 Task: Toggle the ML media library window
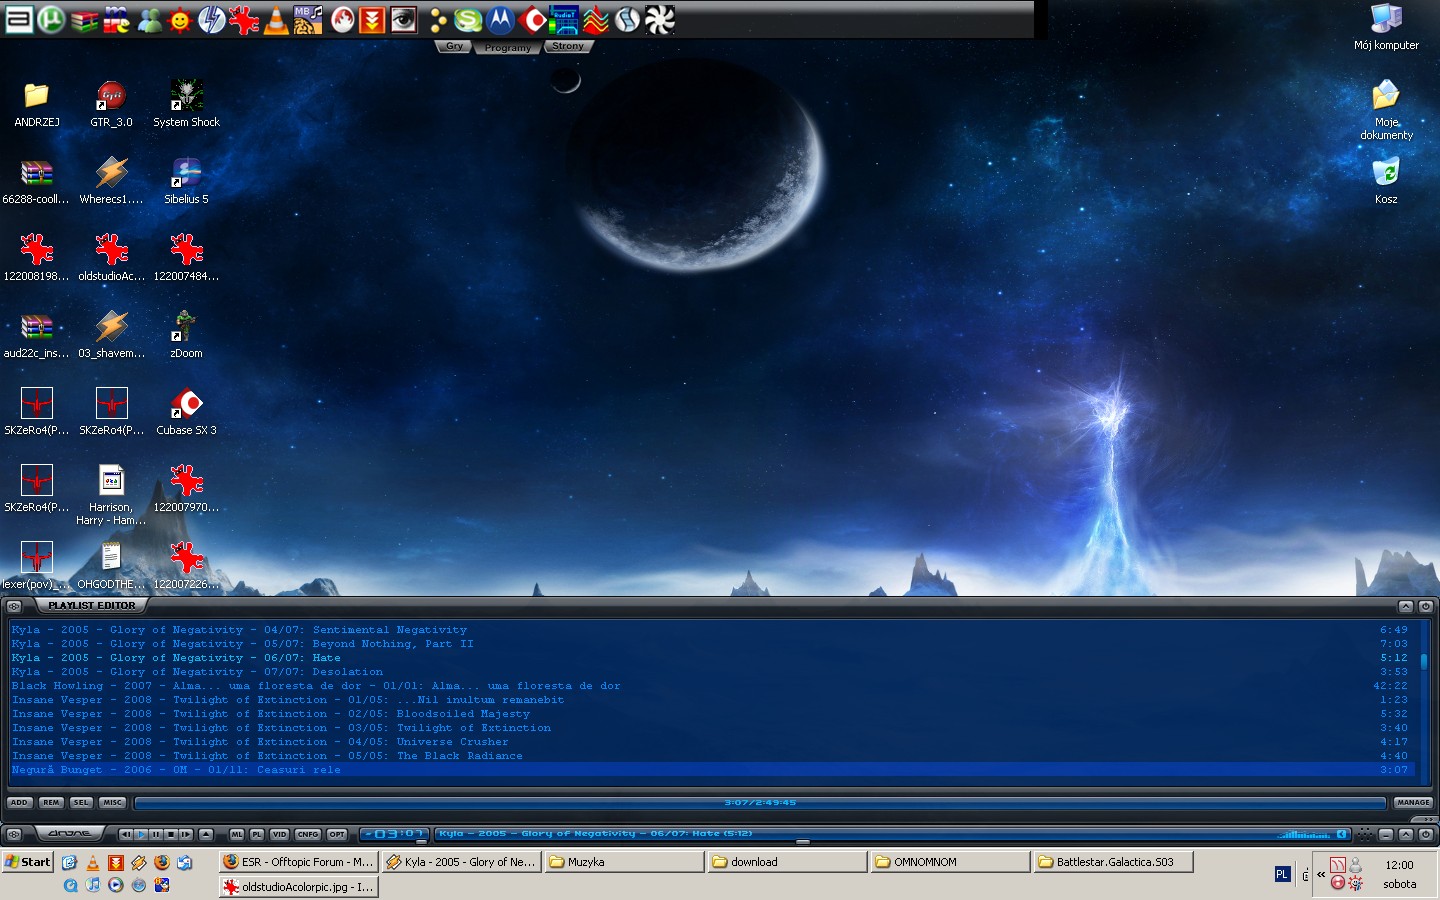point(237,834)
